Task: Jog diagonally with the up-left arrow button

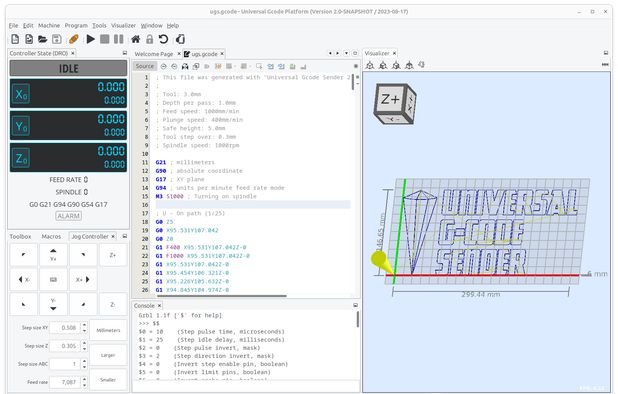Action: coord(24,255)
